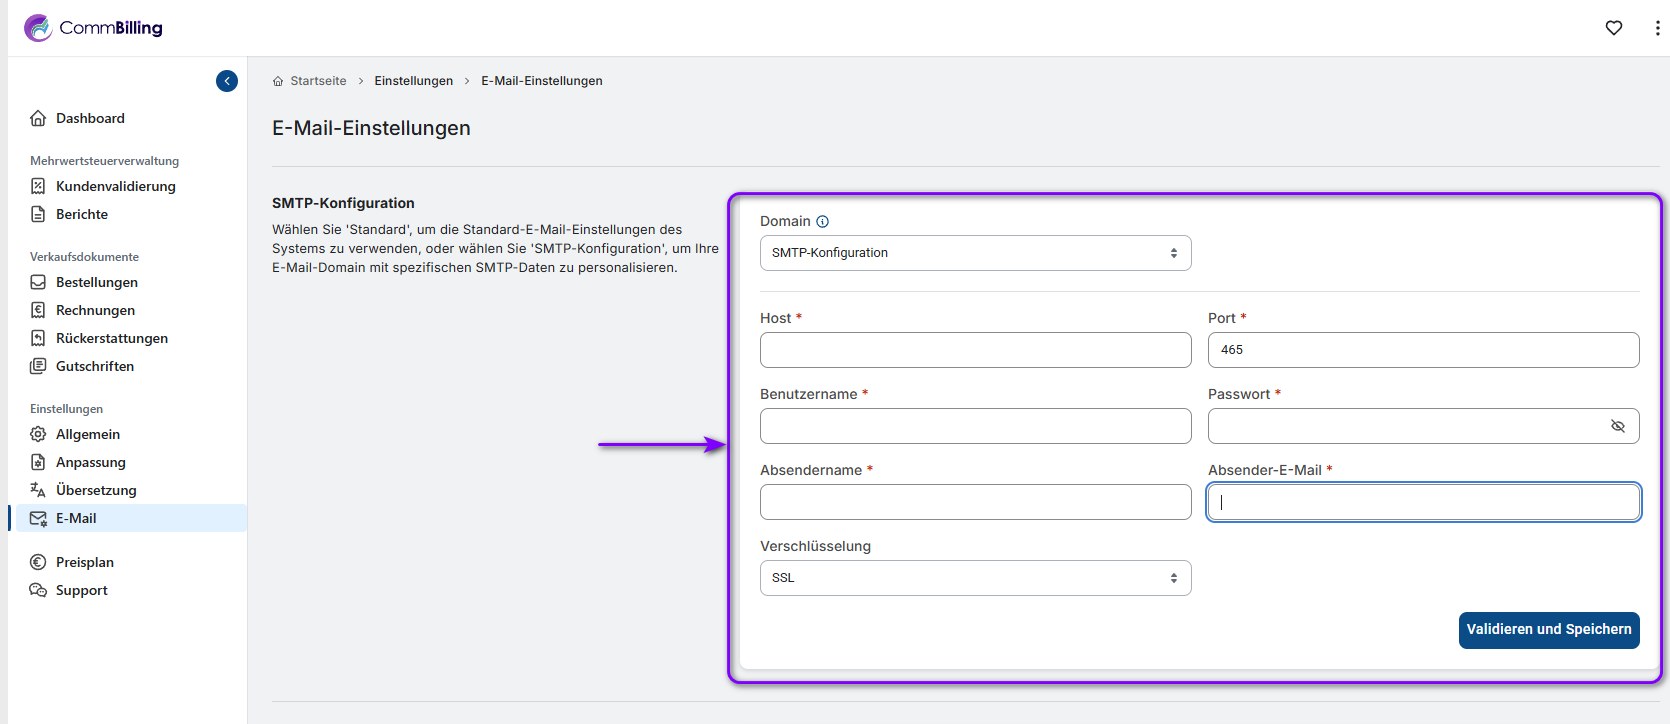The height and width of the screenshot is (724, 1670).
Task: Click the Preisplan euro icon
Action: click(x=38, y=562)
